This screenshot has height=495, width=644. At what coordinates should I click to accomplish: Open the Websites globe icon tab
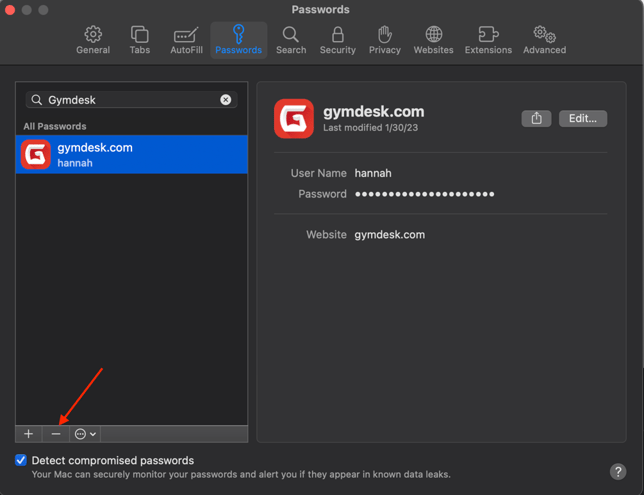[x=433, y=40]
